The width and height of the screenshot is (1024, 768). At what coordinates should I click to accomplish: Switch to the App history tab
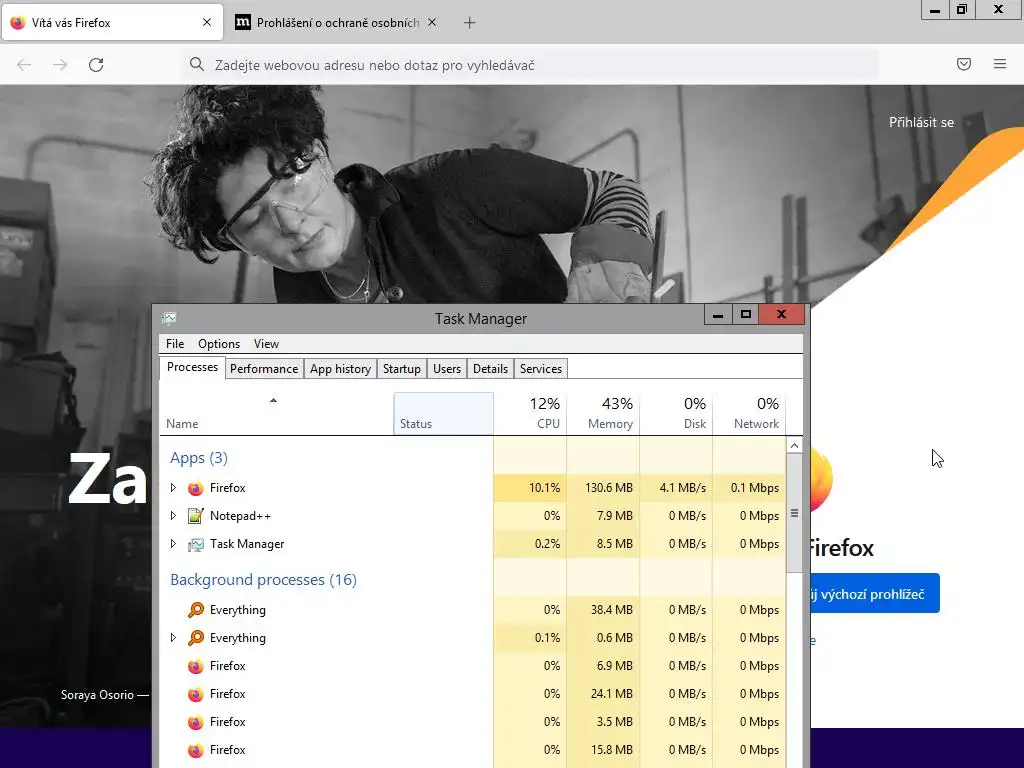tap(340, 369)
